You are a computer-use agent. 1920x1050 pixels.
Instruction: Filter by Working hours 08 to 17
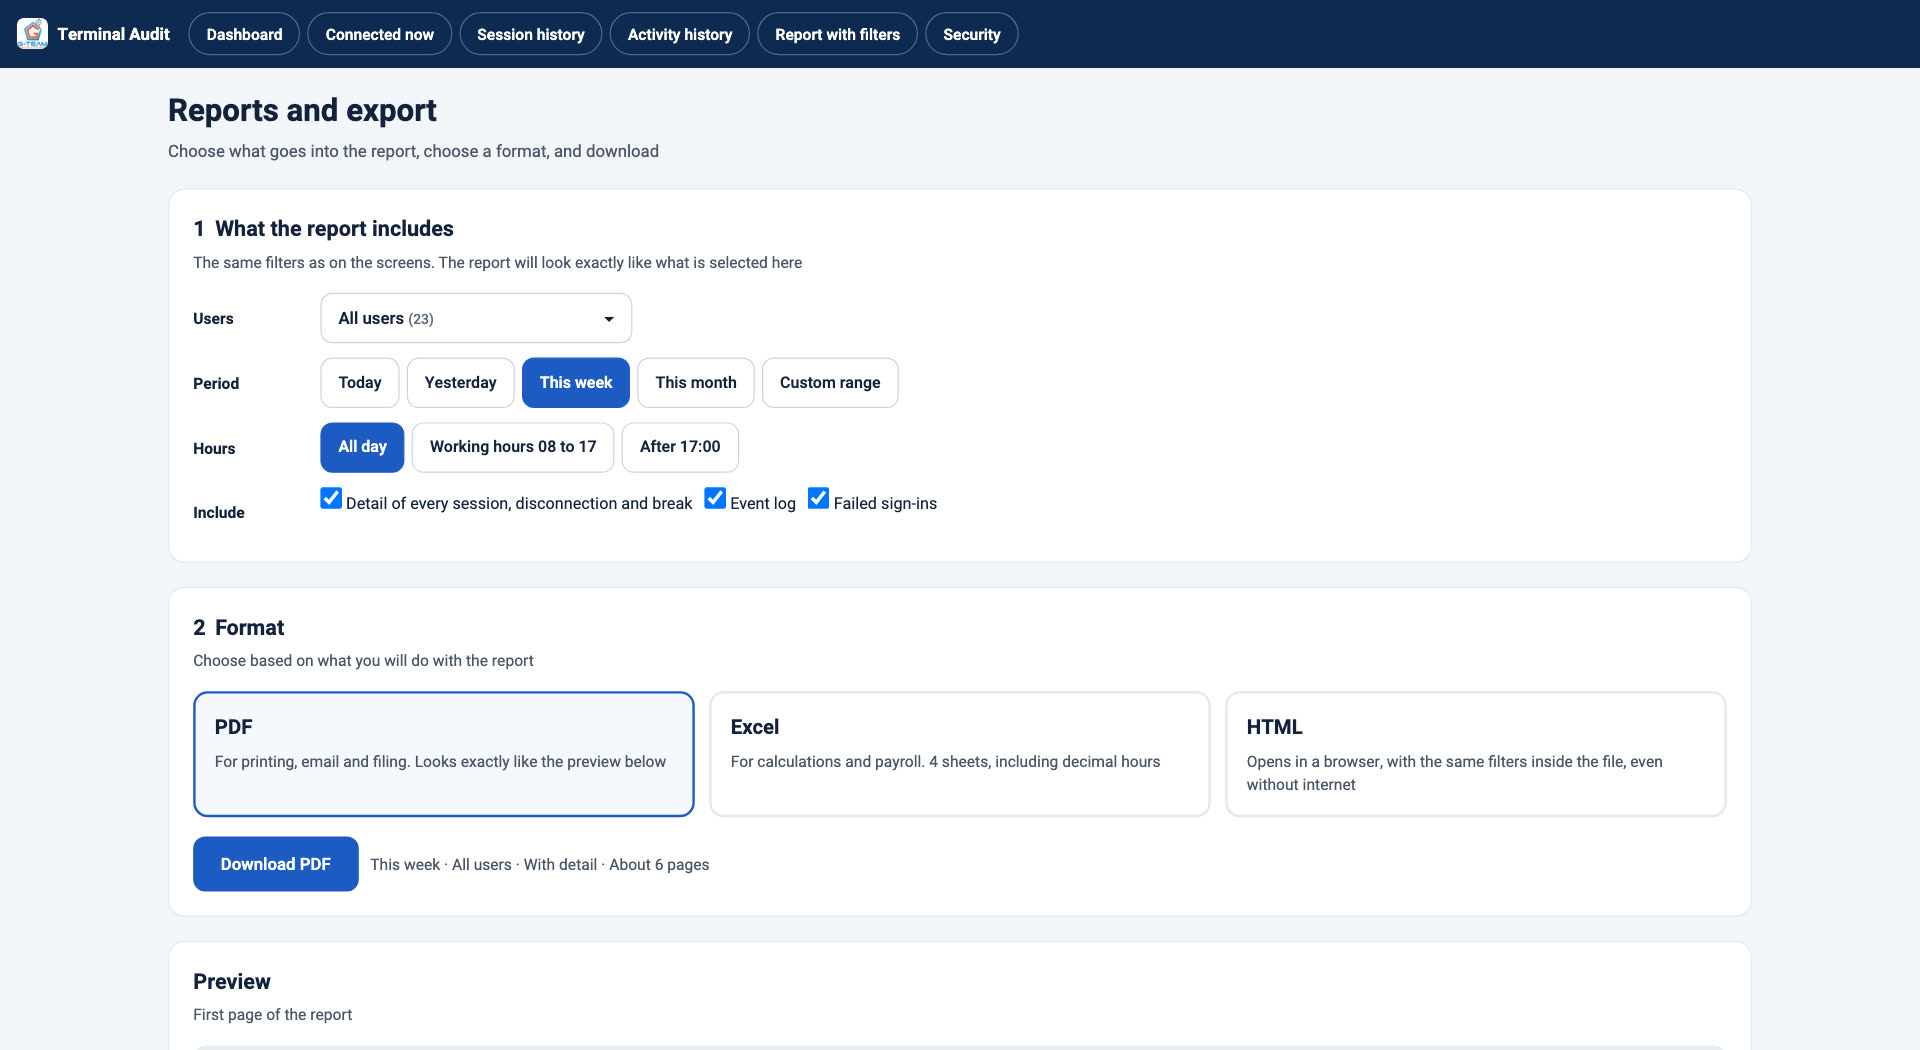pyautogui.click(x=513, y=447)
